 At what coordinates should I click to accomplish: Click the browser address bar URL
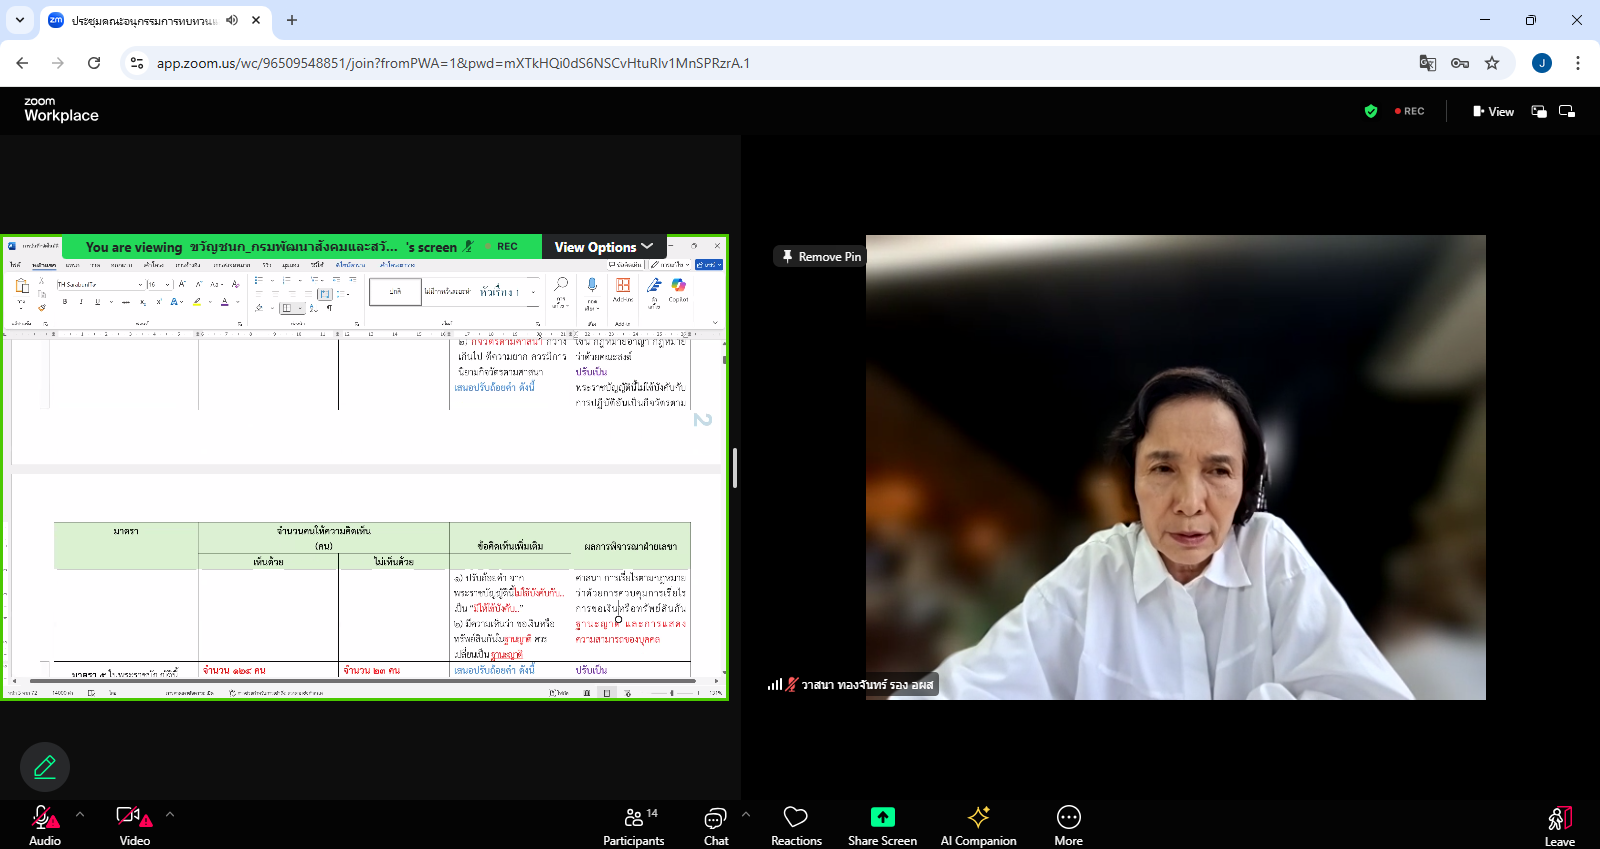453,63
